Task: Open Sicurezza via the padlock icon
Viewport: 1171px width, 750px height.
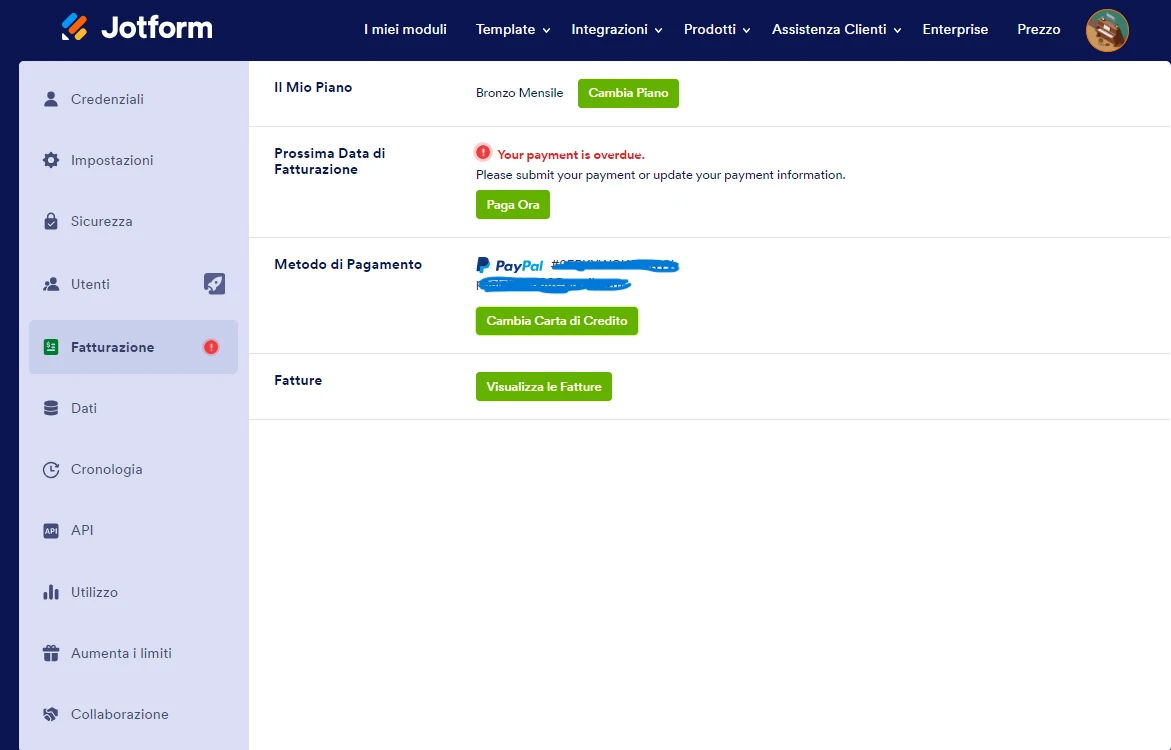Action: [x=50, y=221]
